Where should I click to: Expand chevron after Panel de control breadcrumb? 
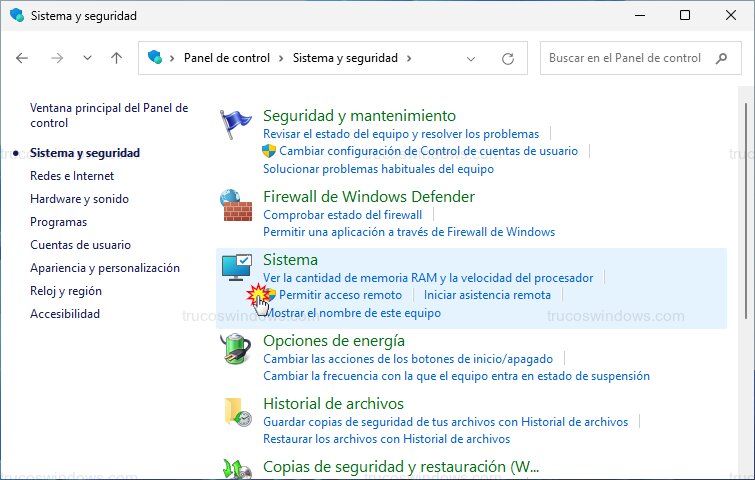click(x=281, y=58)
